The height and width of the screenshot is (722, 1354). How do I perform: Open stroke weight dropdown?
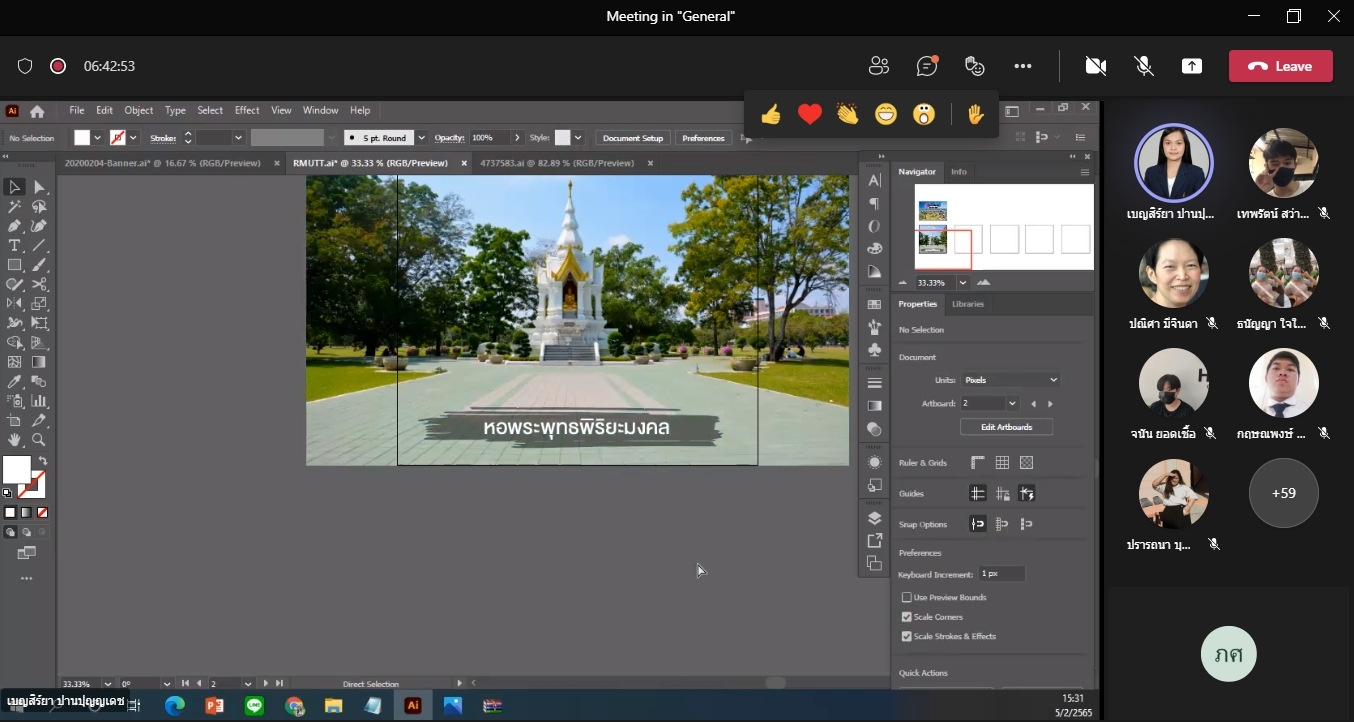tap(238, 138)
